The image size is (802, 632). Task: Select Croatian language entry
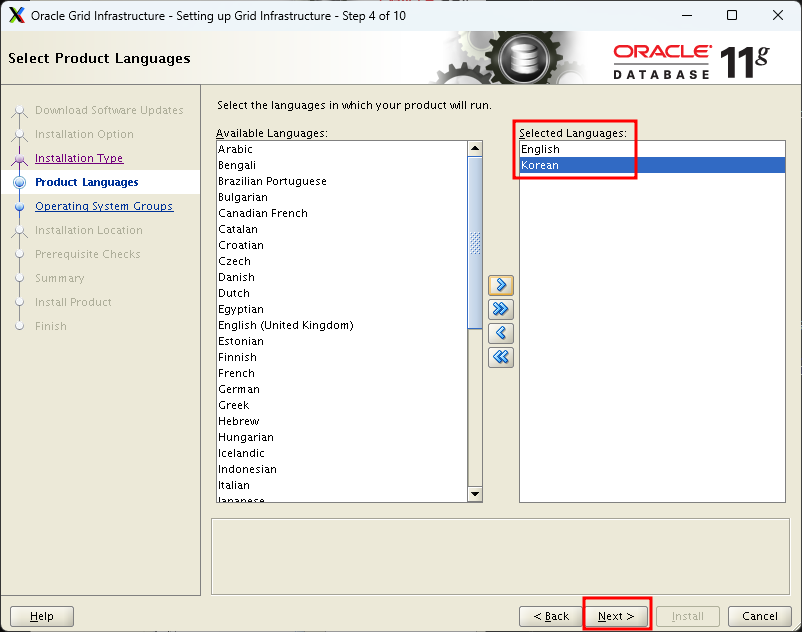(342, 245)
